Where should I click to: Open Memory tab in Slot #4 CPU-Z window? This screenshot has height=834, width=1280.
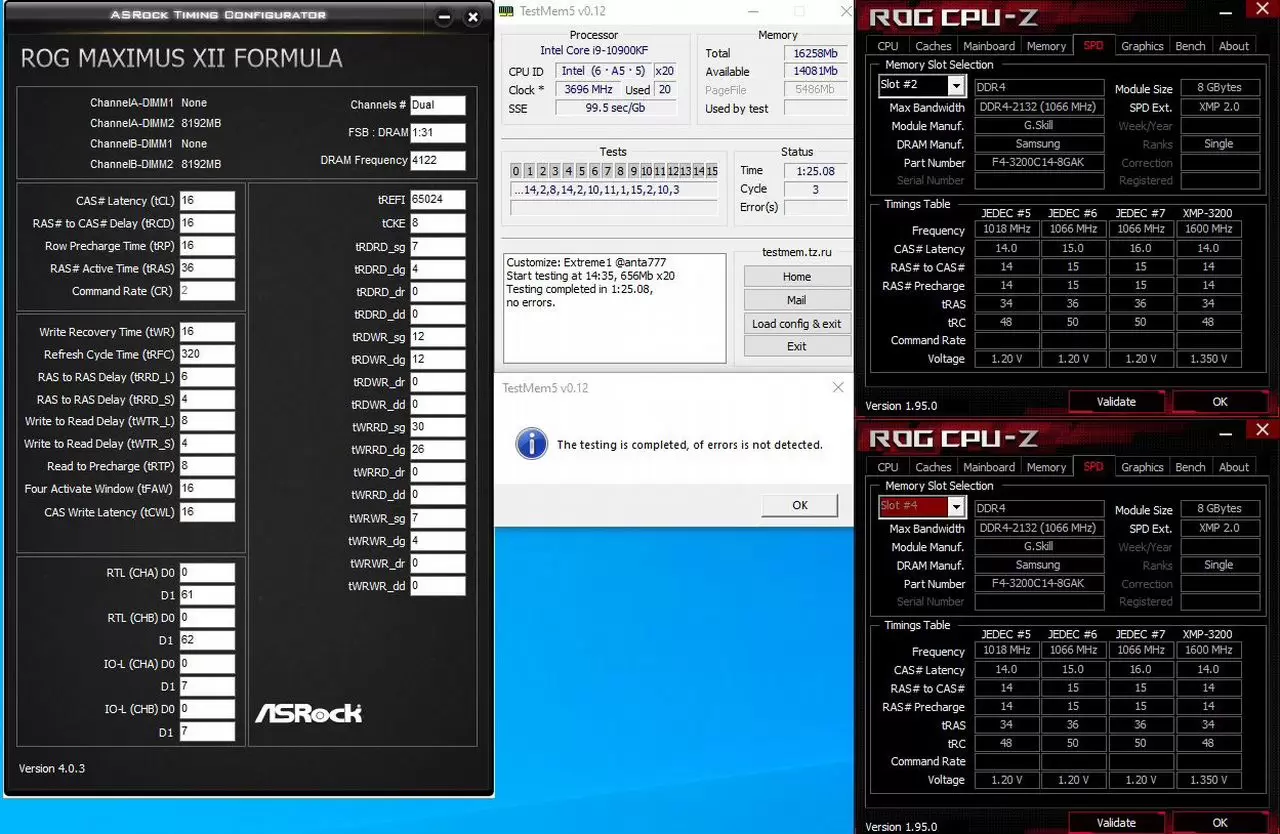pos(1046,467)
